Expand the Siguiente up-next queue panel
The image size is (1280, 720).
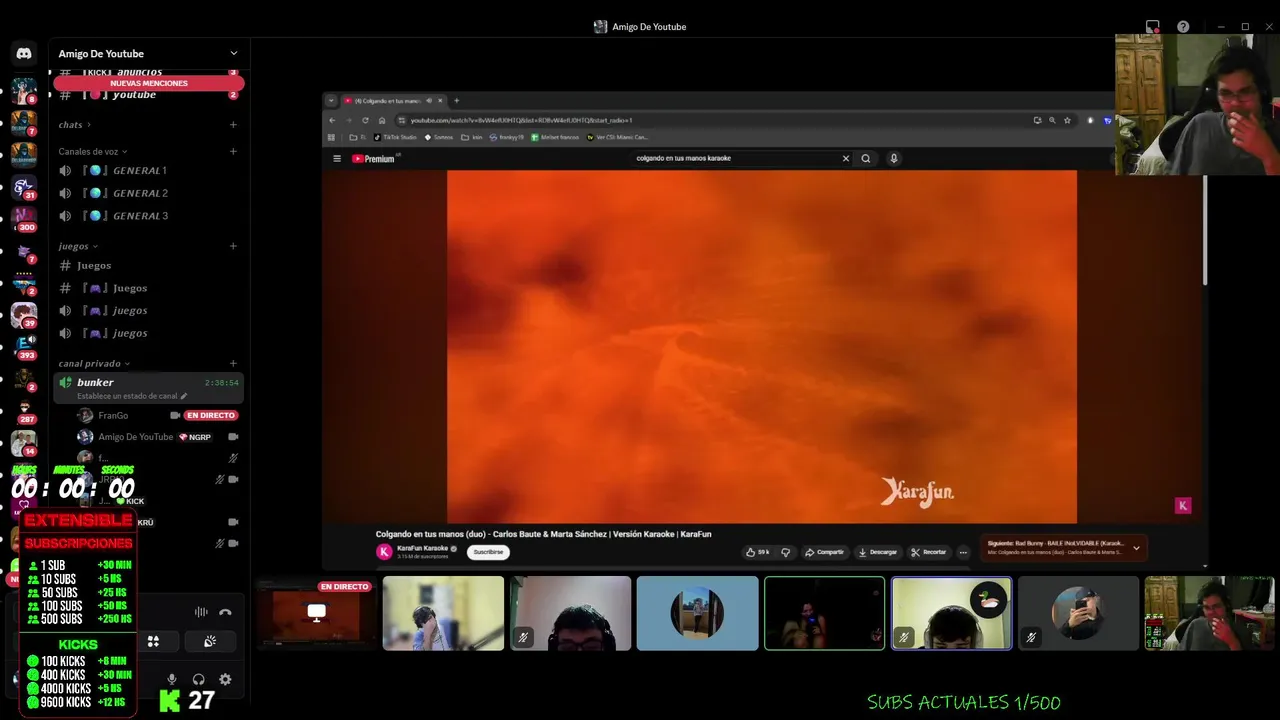(1136, 548)
